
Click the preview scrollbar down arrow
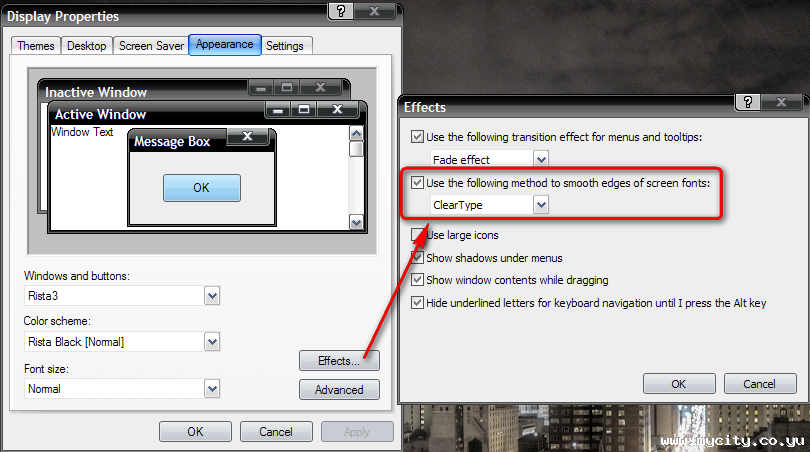click(x=356, y=223)
